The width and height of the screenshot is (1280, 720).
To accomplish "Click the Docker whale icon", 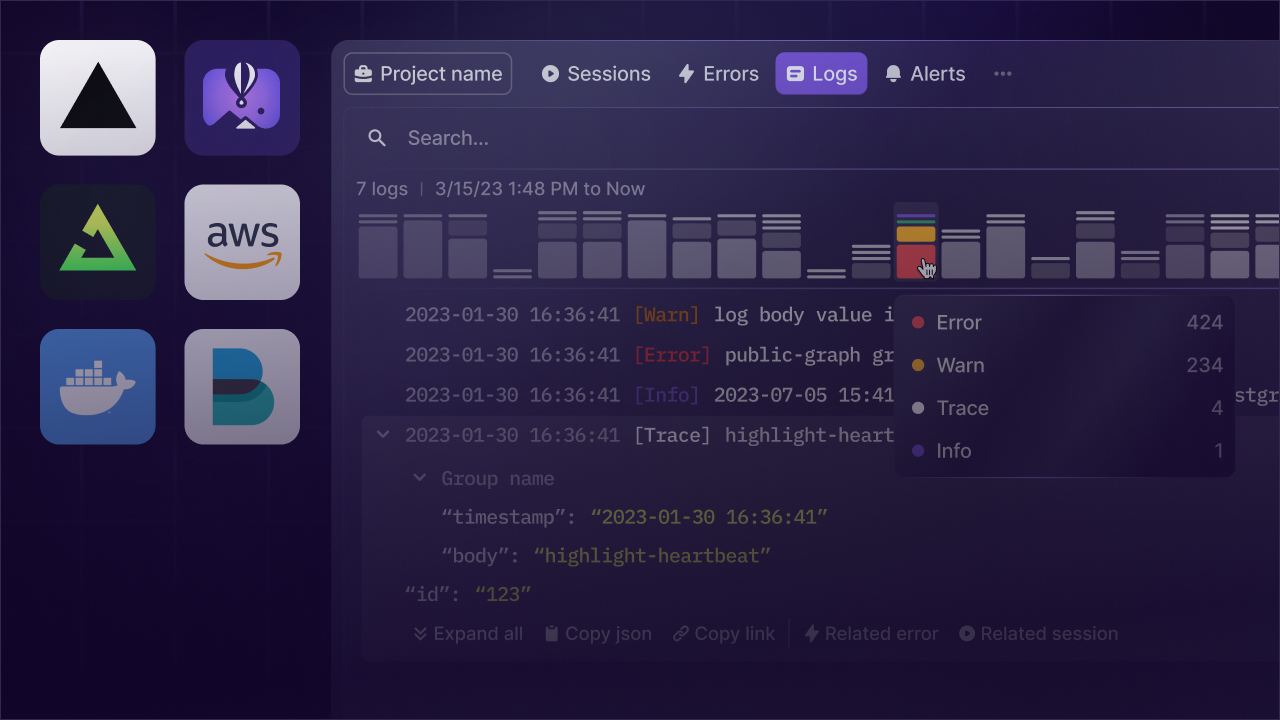I will (97, 387).
